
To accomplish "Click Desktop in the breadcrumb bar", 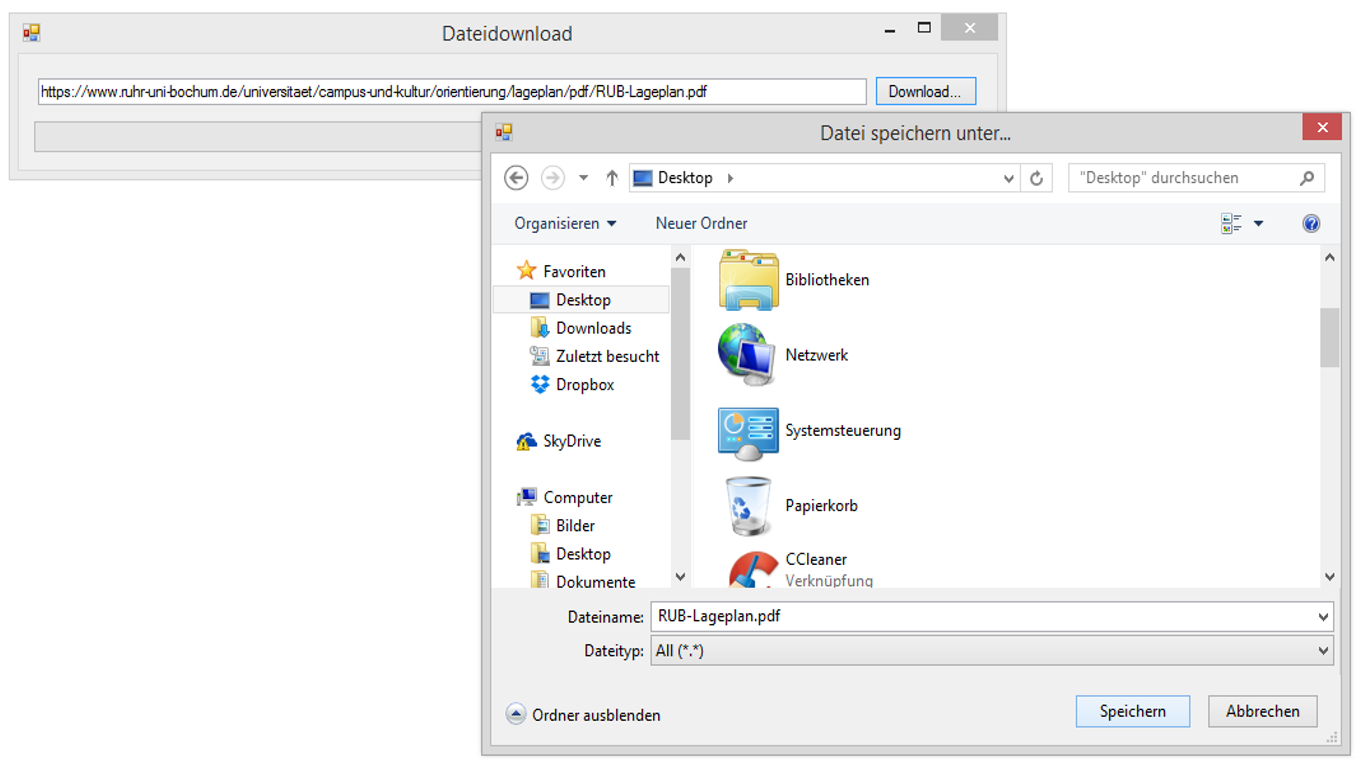I will pos(684,177).
